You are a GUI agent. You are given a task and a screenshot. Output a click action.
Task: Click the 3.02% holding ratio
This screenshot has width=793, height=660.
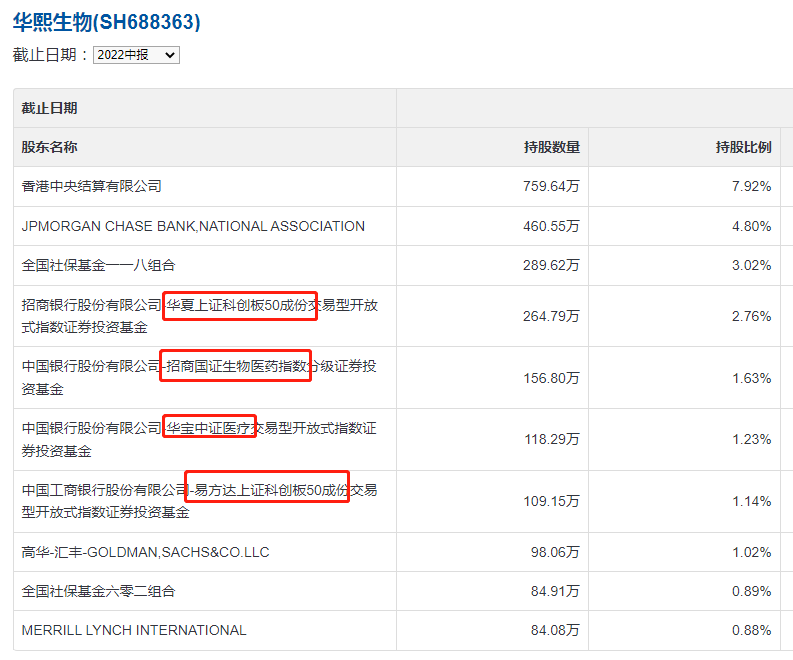pos(752,265)
